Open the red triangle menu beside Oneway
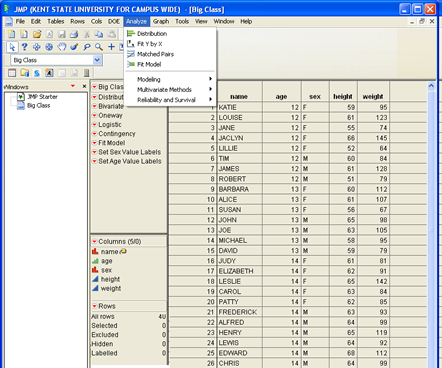This screenshot has width=442, height=368. (x=94, y=115)
